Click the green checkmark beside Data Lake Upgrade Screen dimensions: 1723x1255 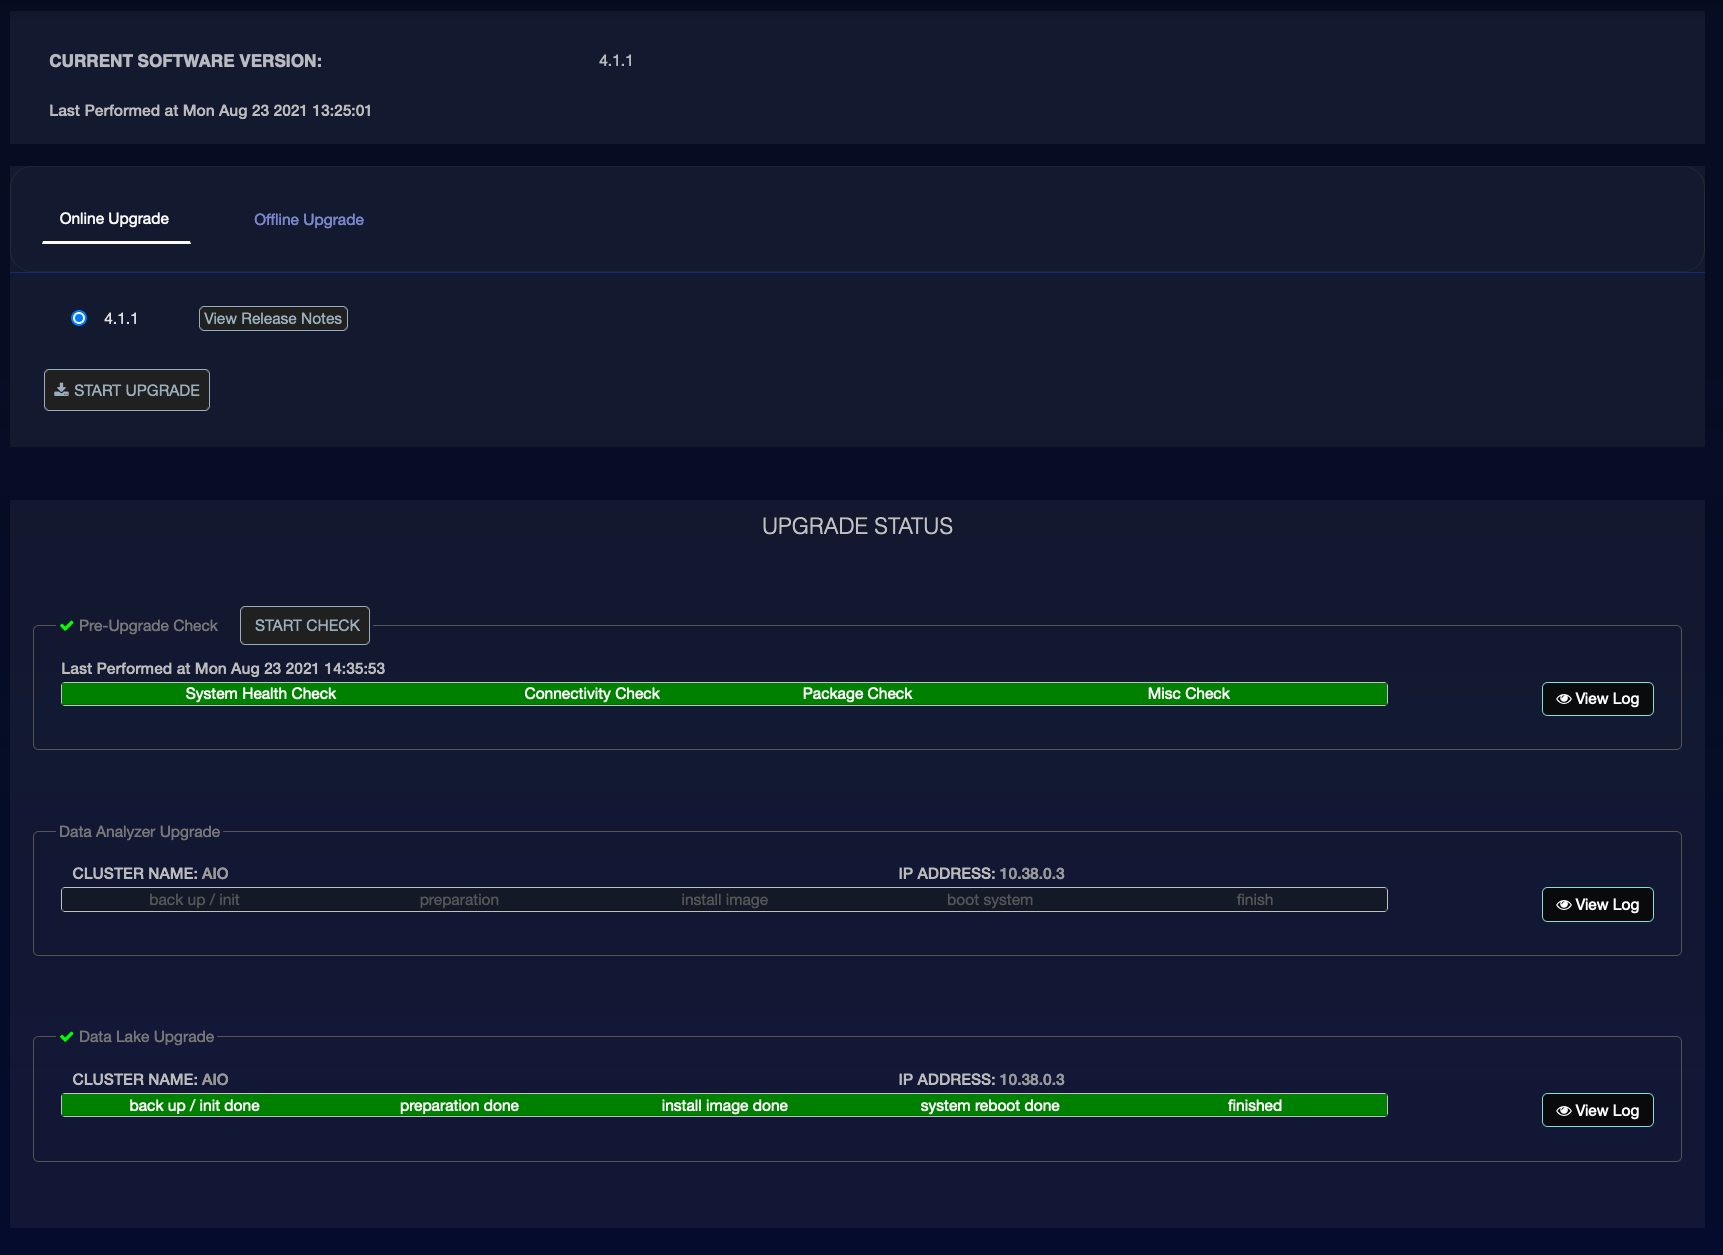coord(67,1037)
